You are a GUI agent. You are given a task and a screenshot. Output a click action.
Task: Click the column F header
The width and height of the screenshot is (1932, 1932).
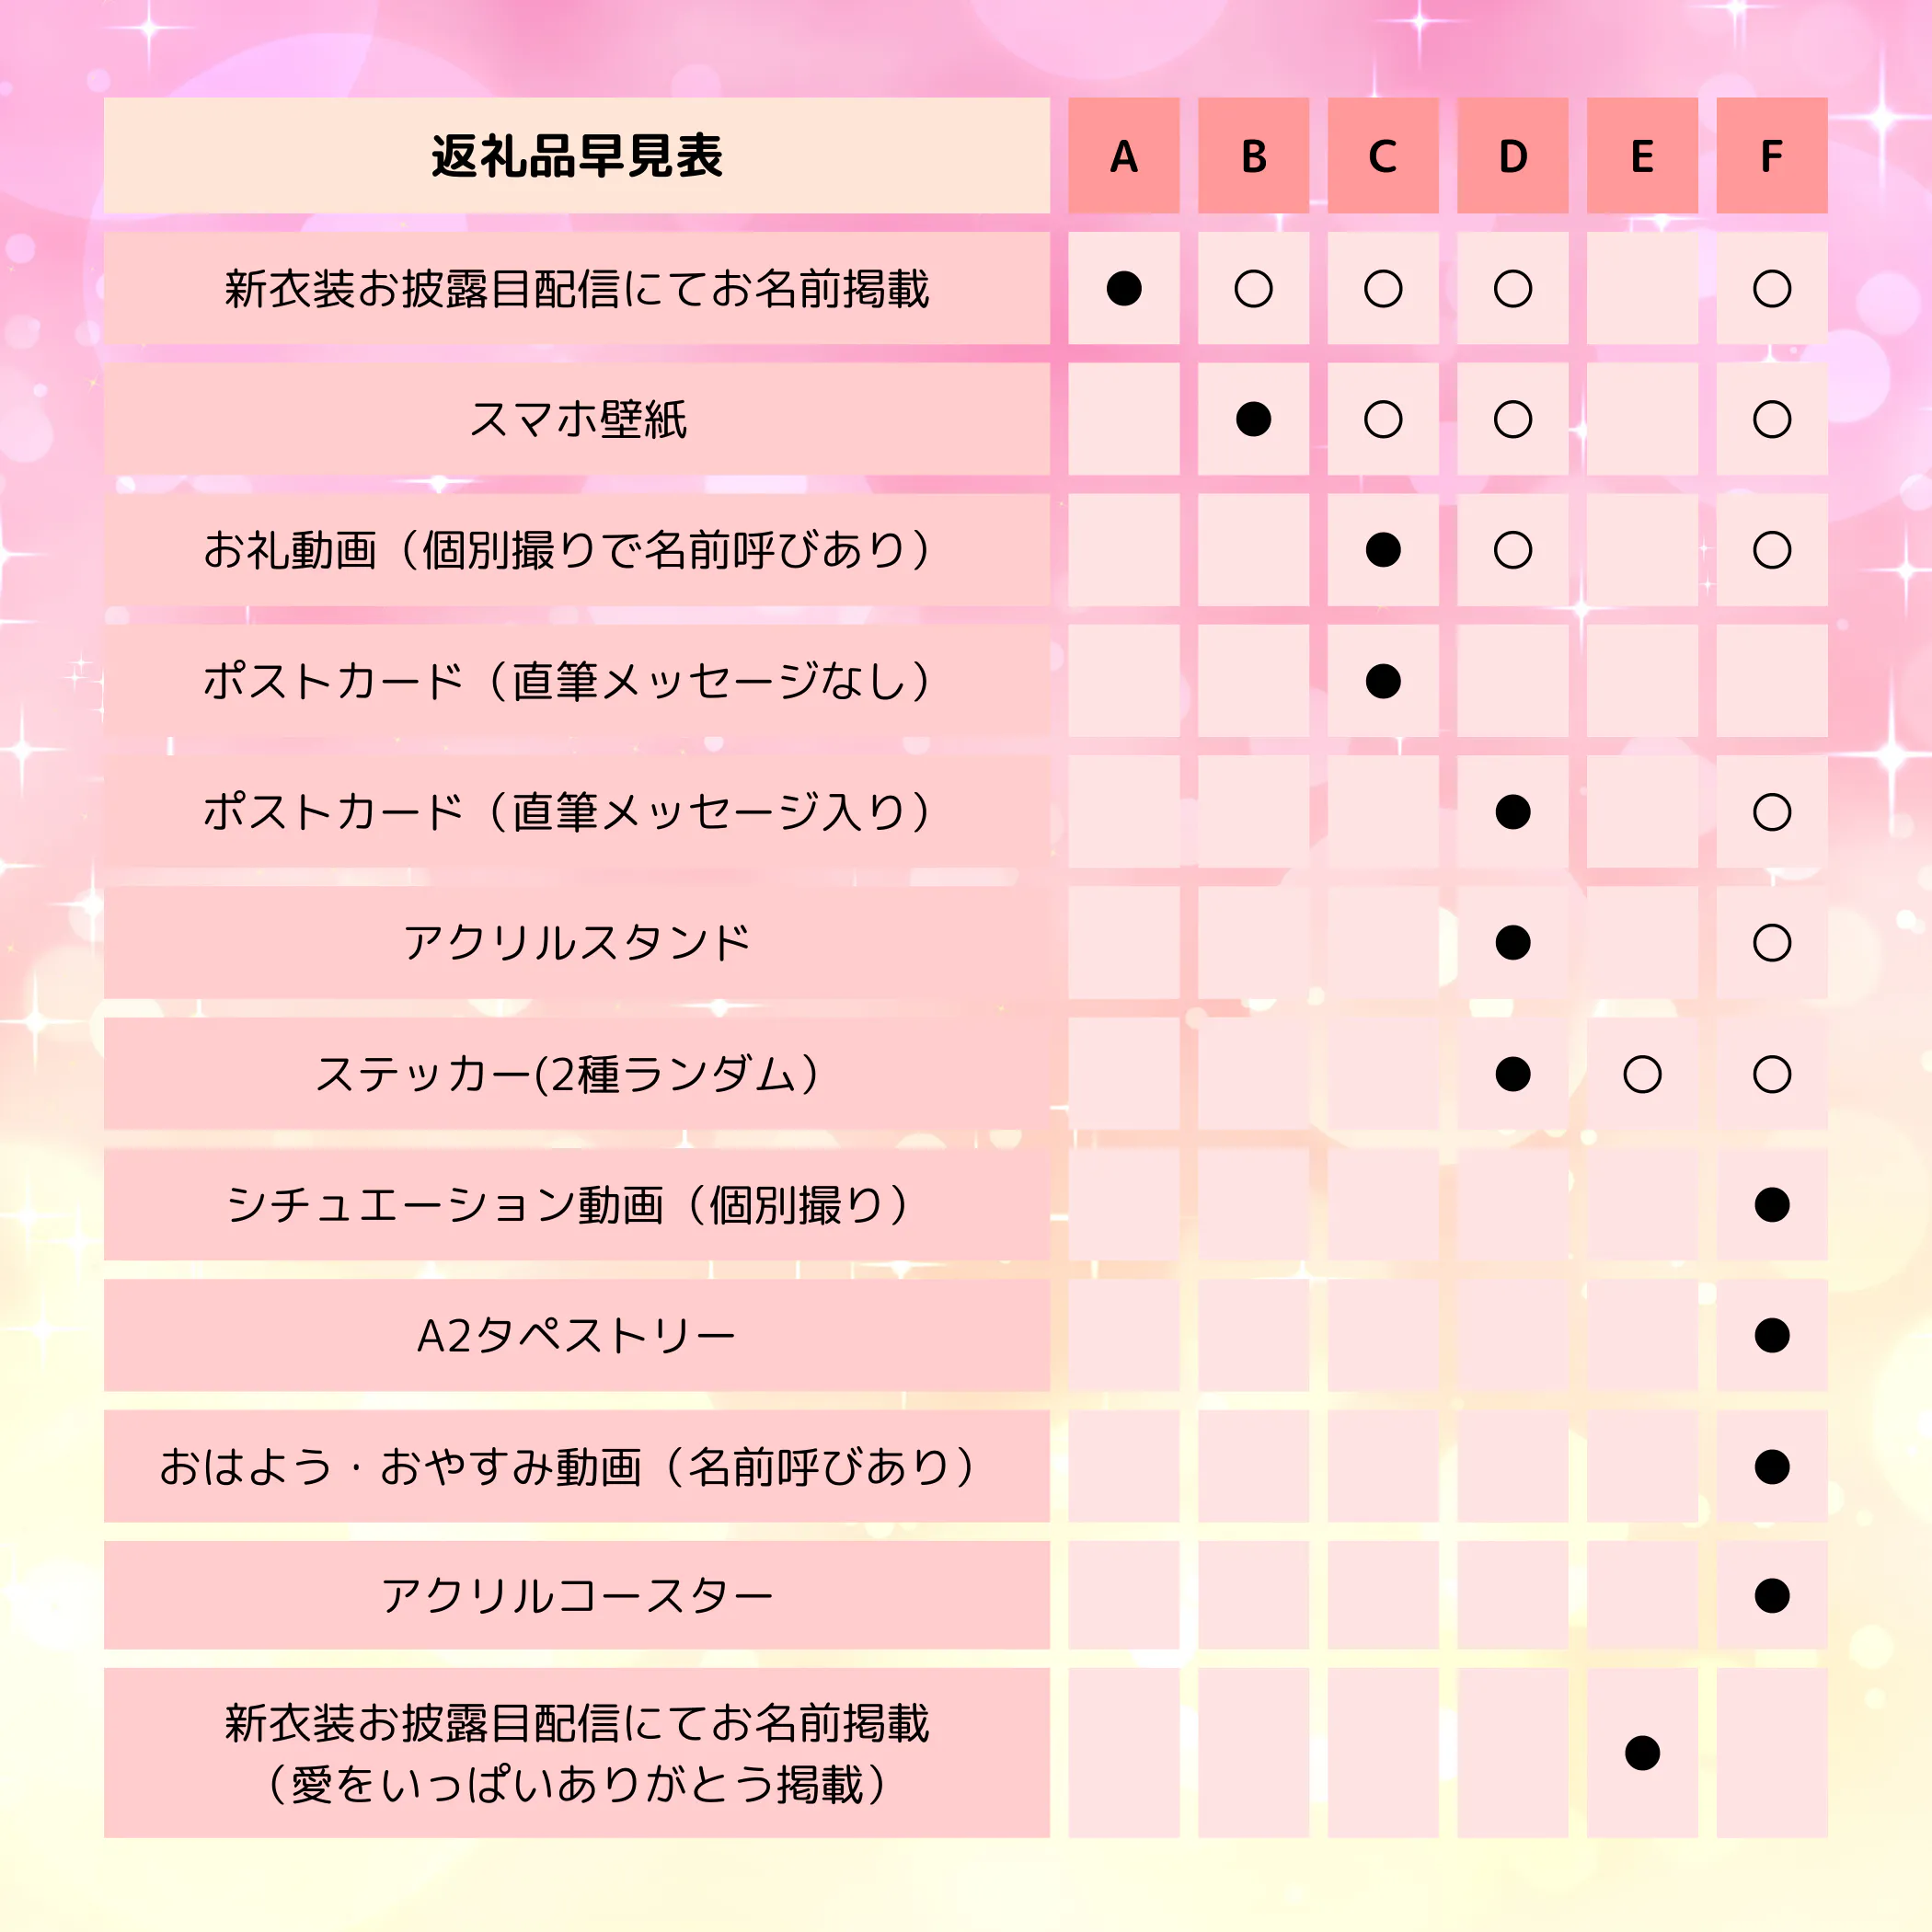click(1772, 156)
